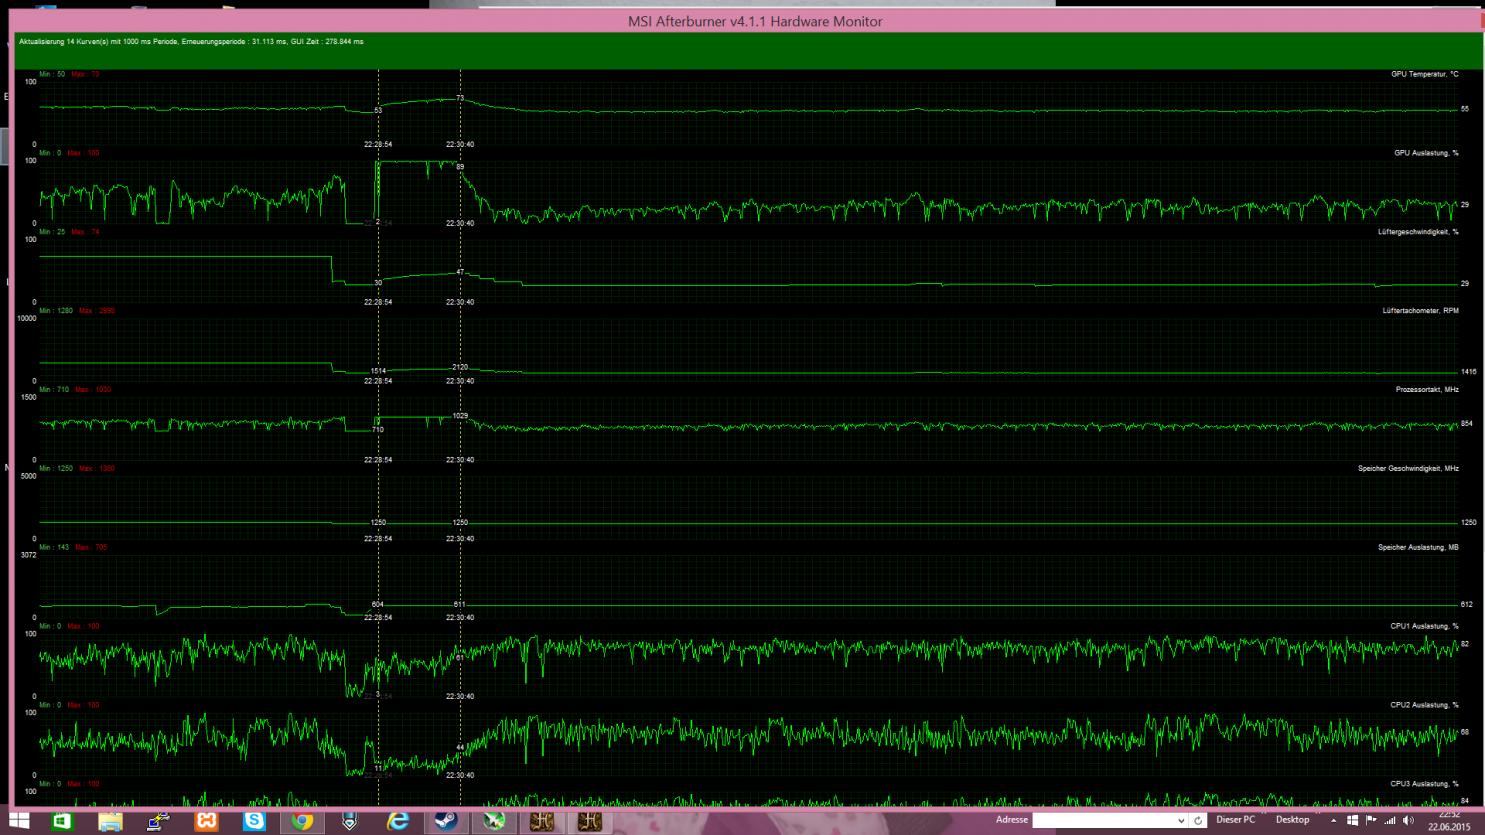Open the Desktop toolbar on the taskbar
Image resolution: width=1485 pixels, height=835 pixels.
click(x=1292, y=820)
